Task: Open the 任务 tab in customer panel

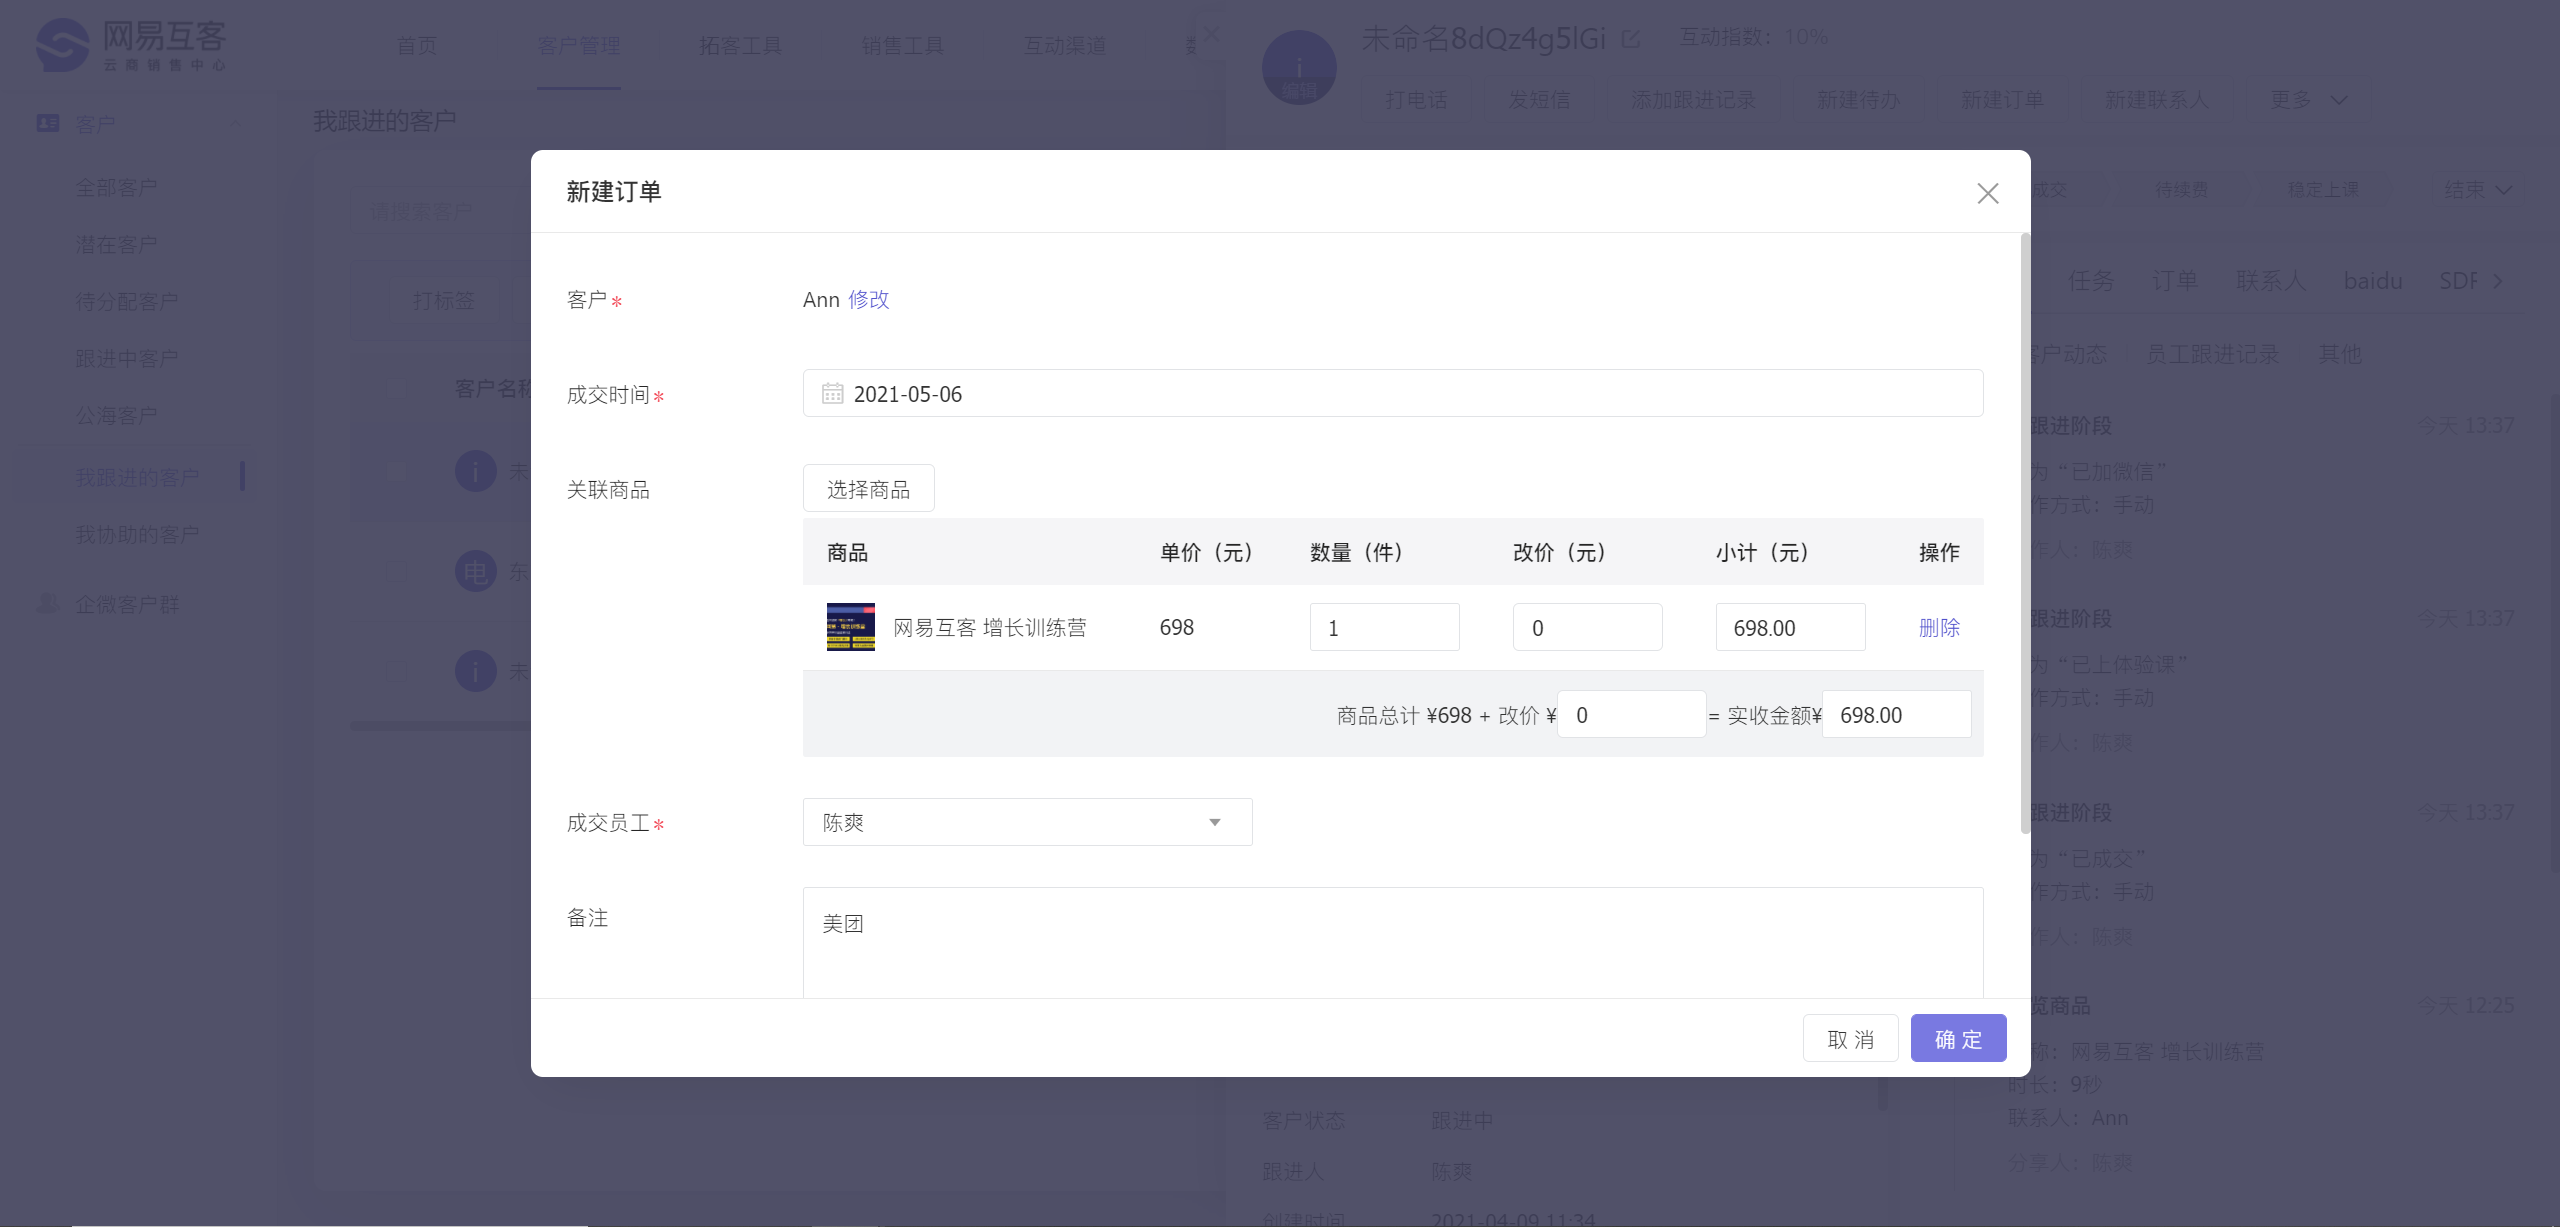Action: pos(2091,281)
